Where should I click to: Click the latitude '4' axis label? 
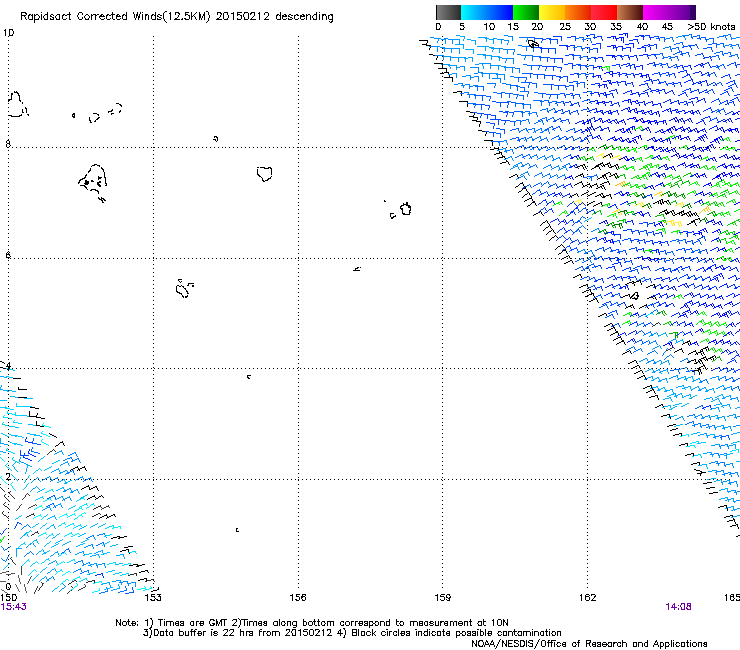tap(8, 365)
